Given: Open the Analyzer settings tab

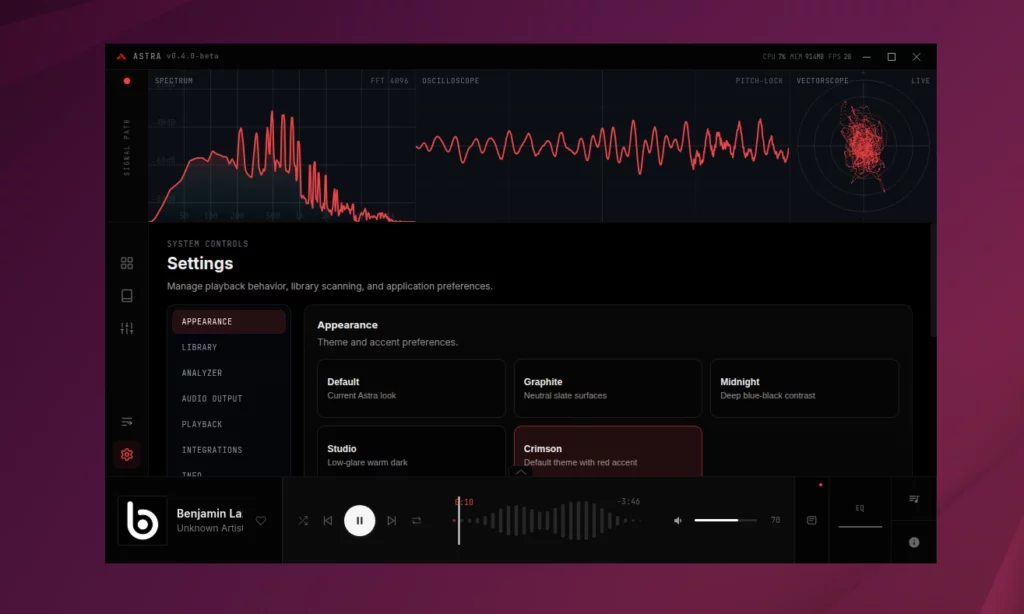Looking at the screenshot, I should click(x=202, y=373).
